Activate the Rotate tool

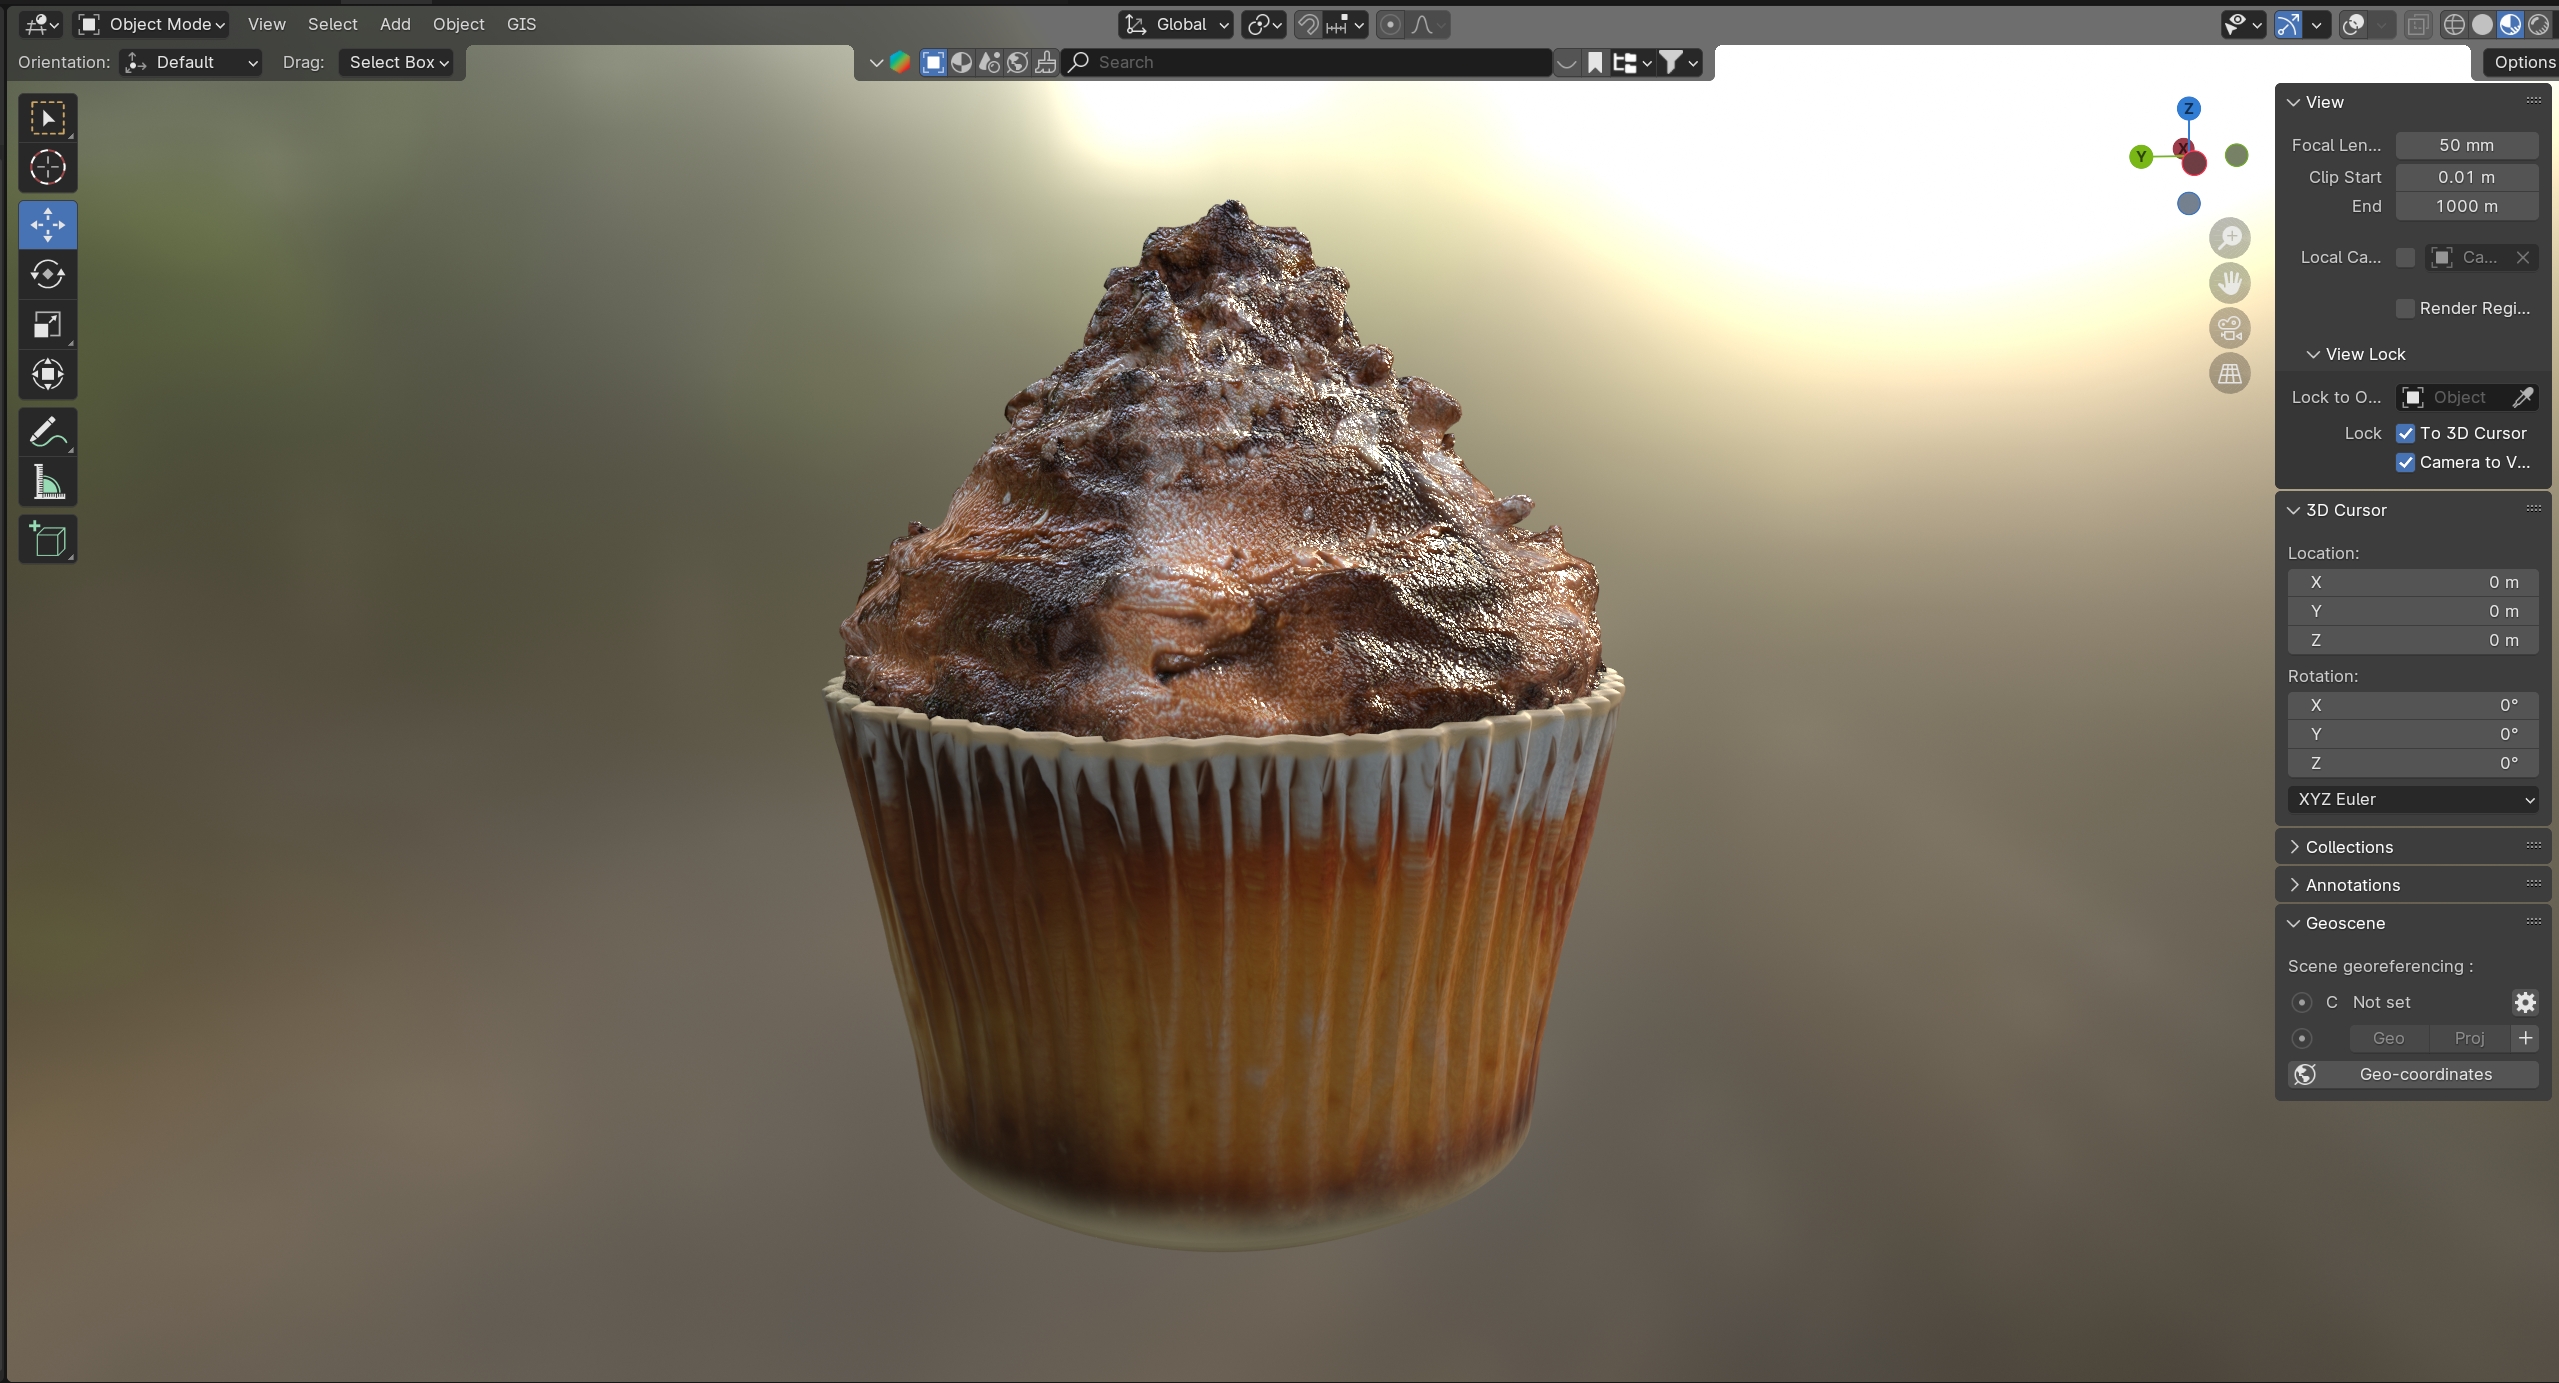click(47, 274)
